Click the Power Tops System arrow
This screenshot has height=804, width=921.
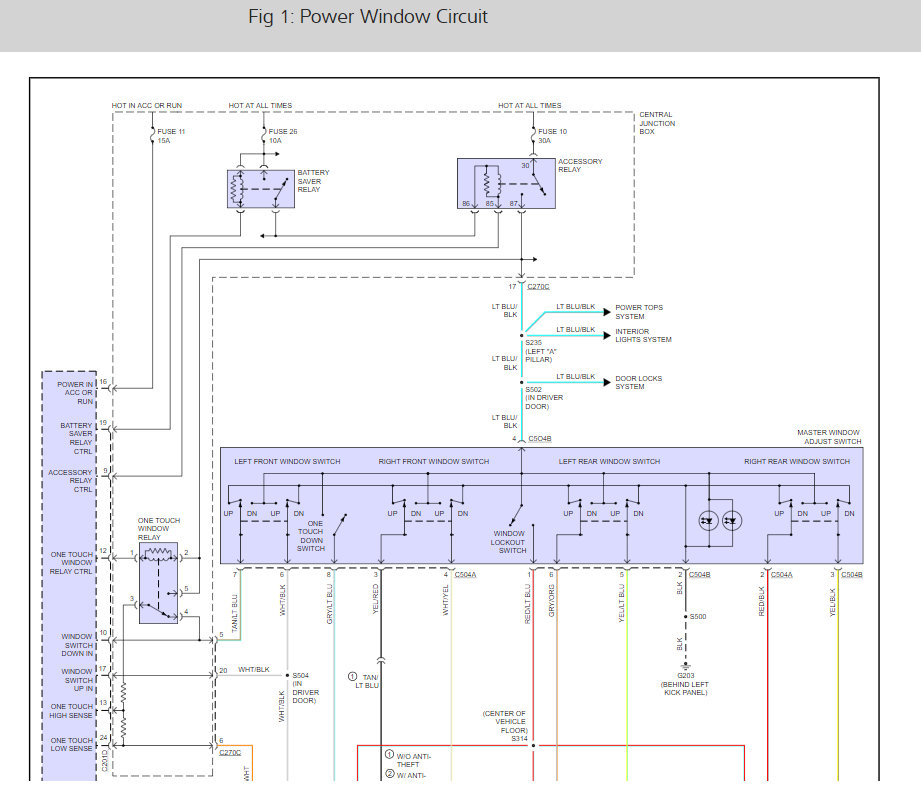(x=604, y=312)
